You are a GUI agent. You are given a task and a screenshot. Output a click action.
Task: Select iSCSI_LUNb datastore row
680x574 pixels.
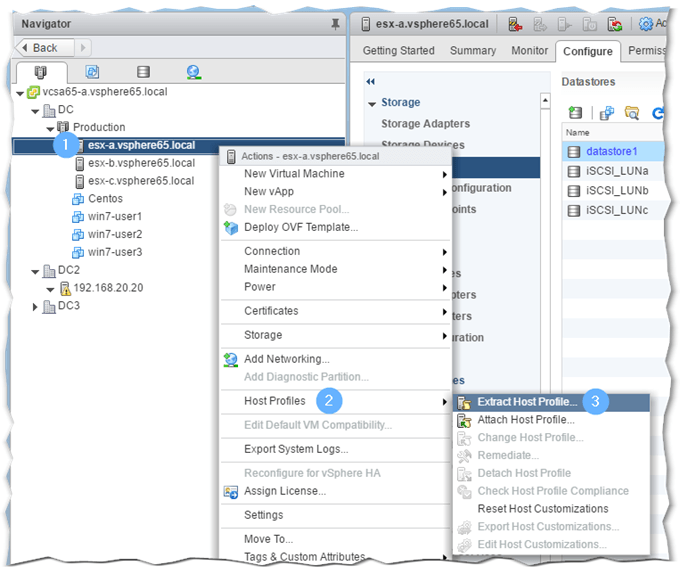[x=613, y=191]
